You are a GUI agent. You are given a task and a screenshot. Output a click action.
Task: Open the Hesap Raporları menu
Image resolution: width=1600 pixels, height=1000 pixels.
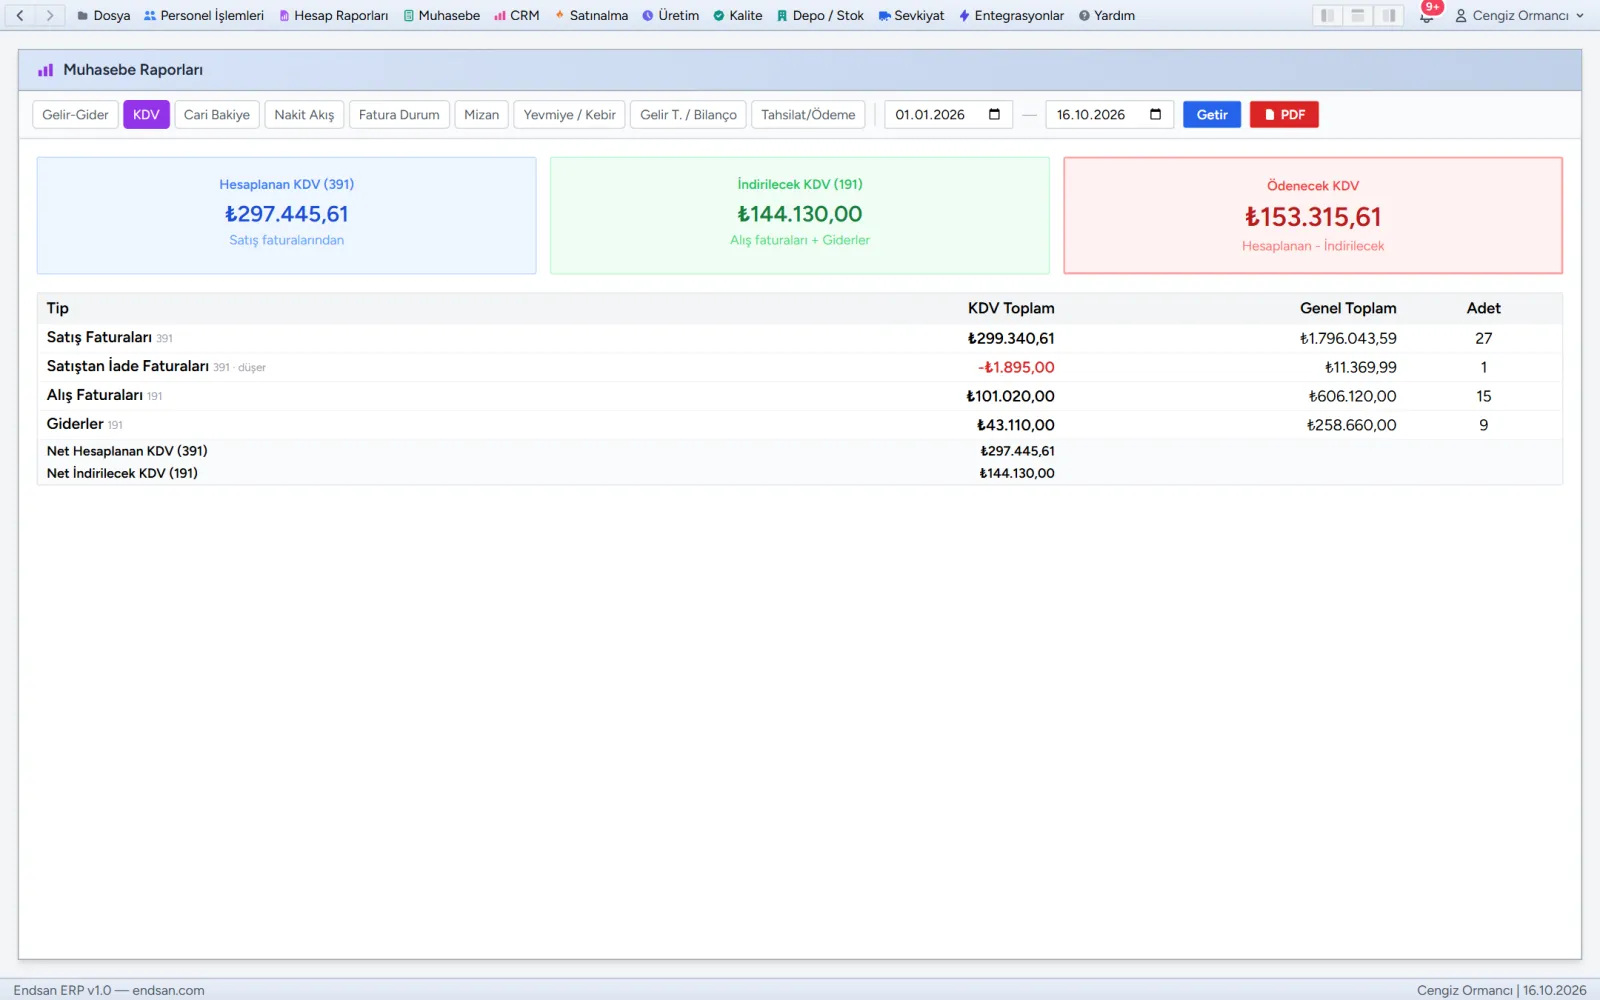pos(334,15)
